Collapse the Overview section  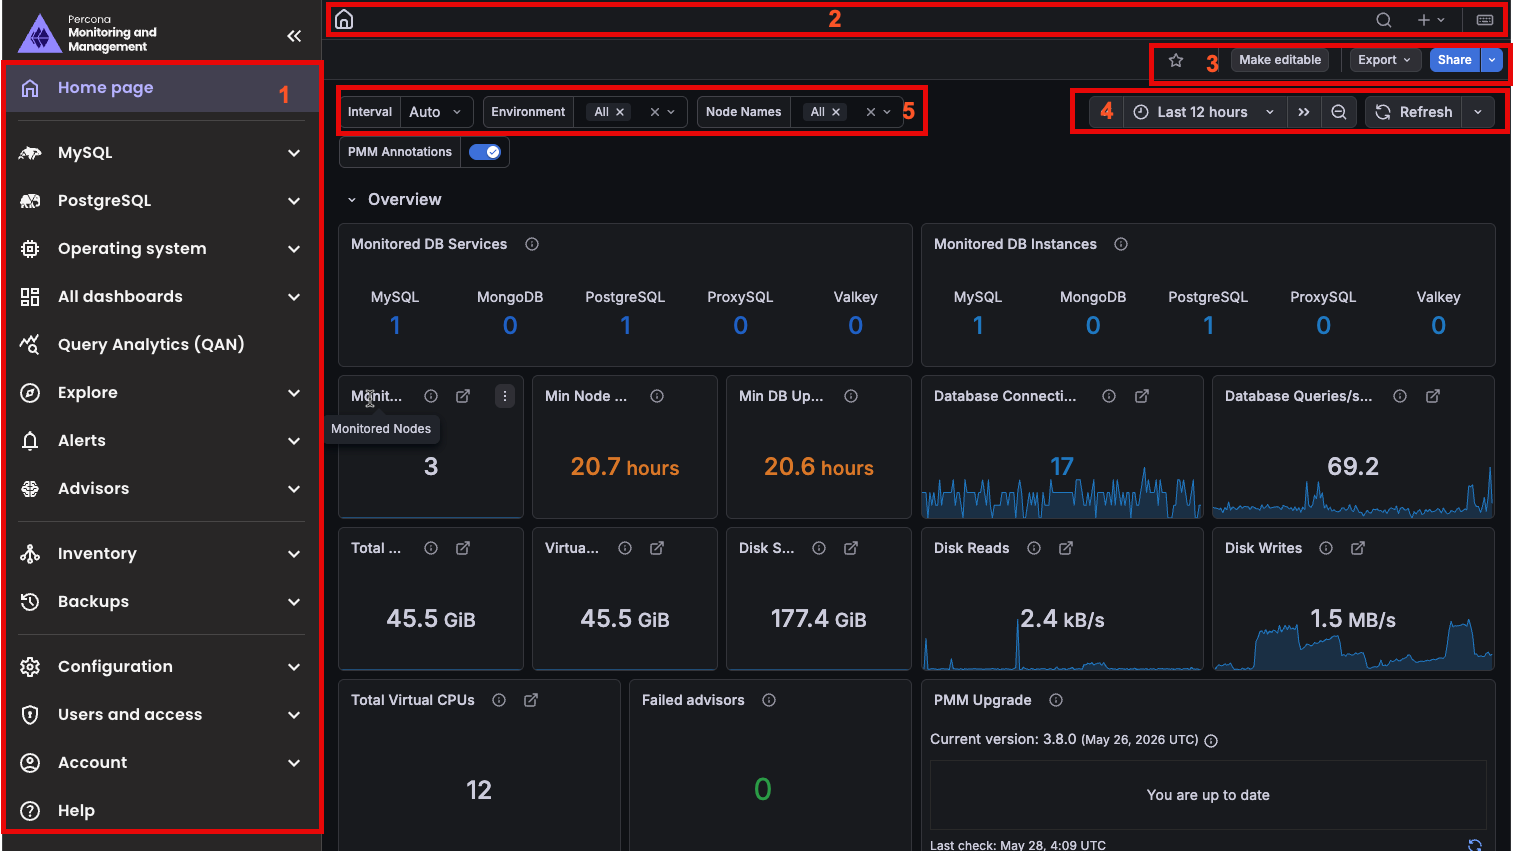[352, 200]
